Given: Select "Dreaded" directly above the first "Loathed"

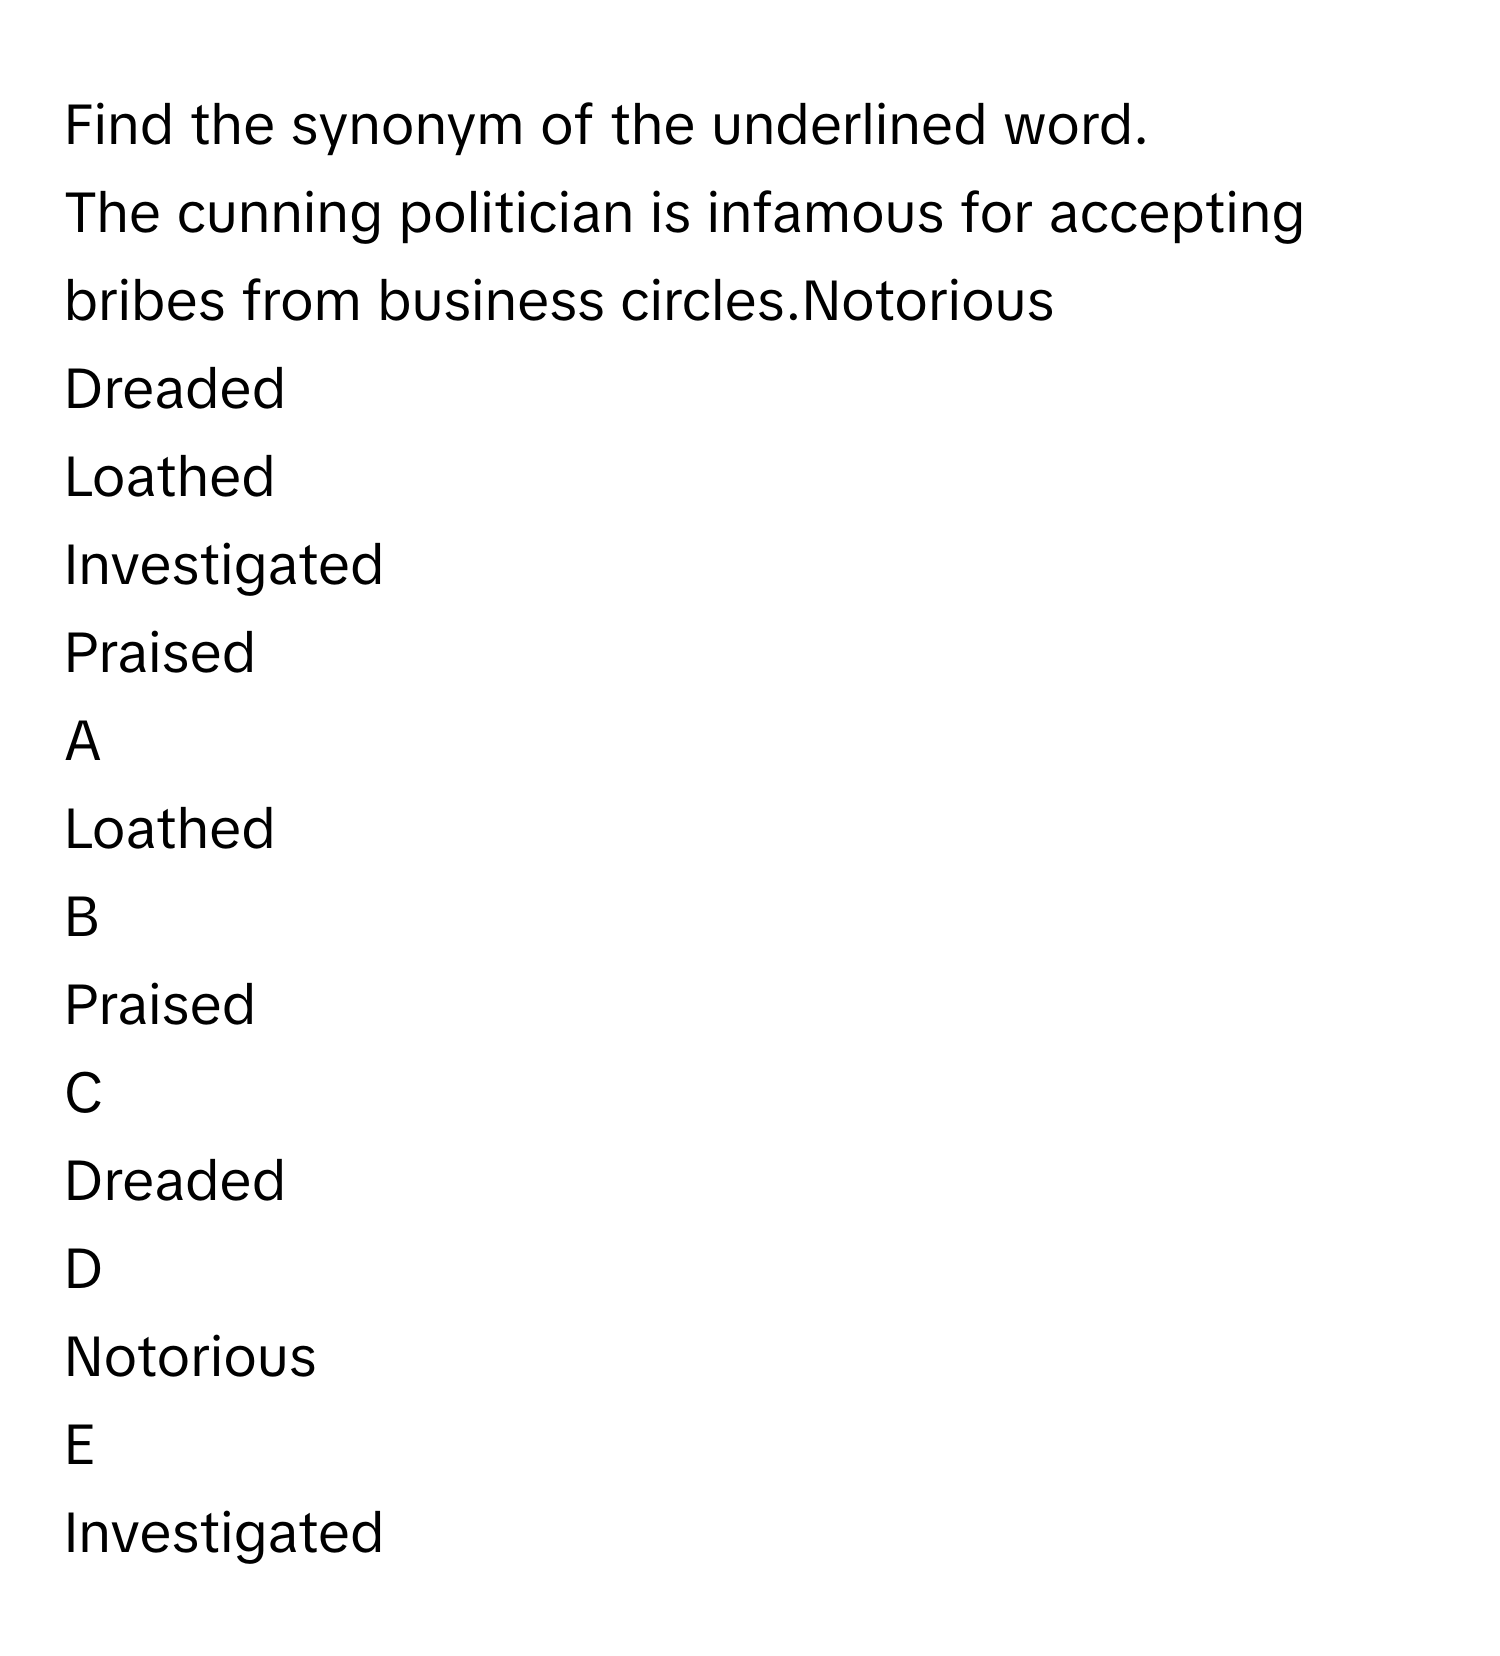Looking at the screenshot, I should [x=174, y=389].
